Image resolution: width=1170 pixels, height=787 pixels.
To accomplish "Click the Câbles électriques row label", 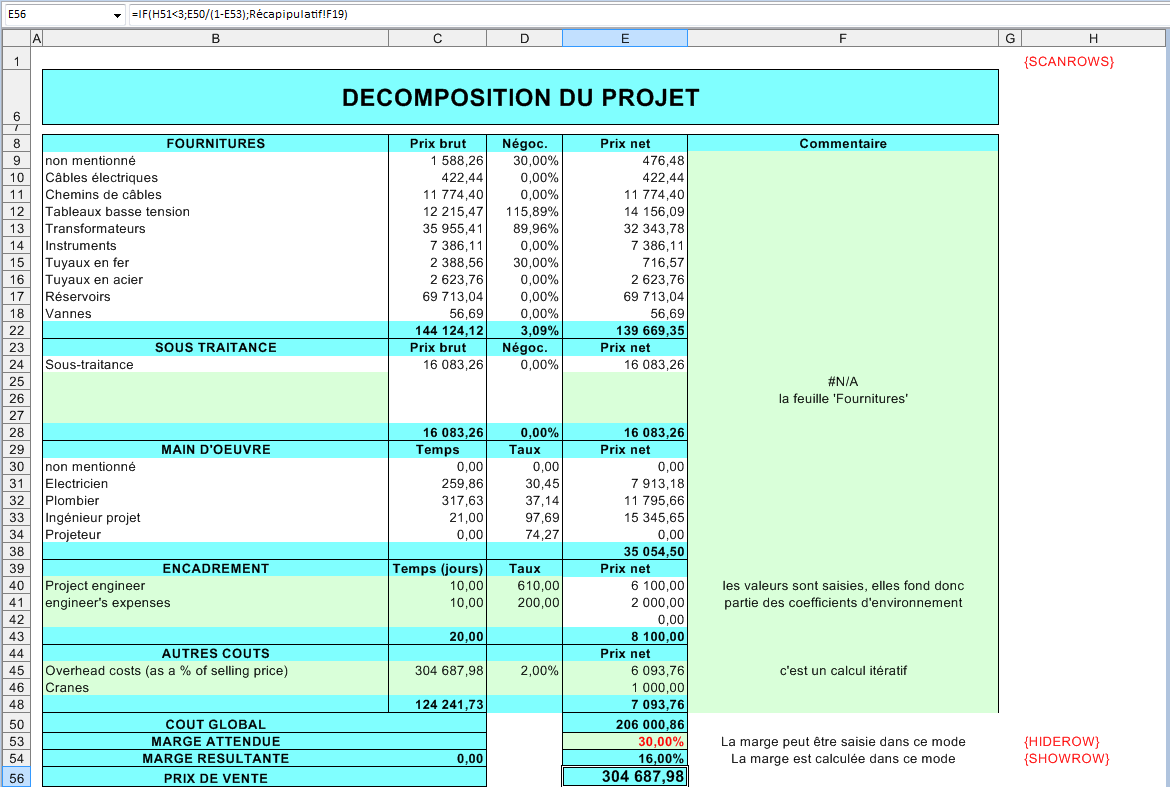I will (x=101, y=178).
